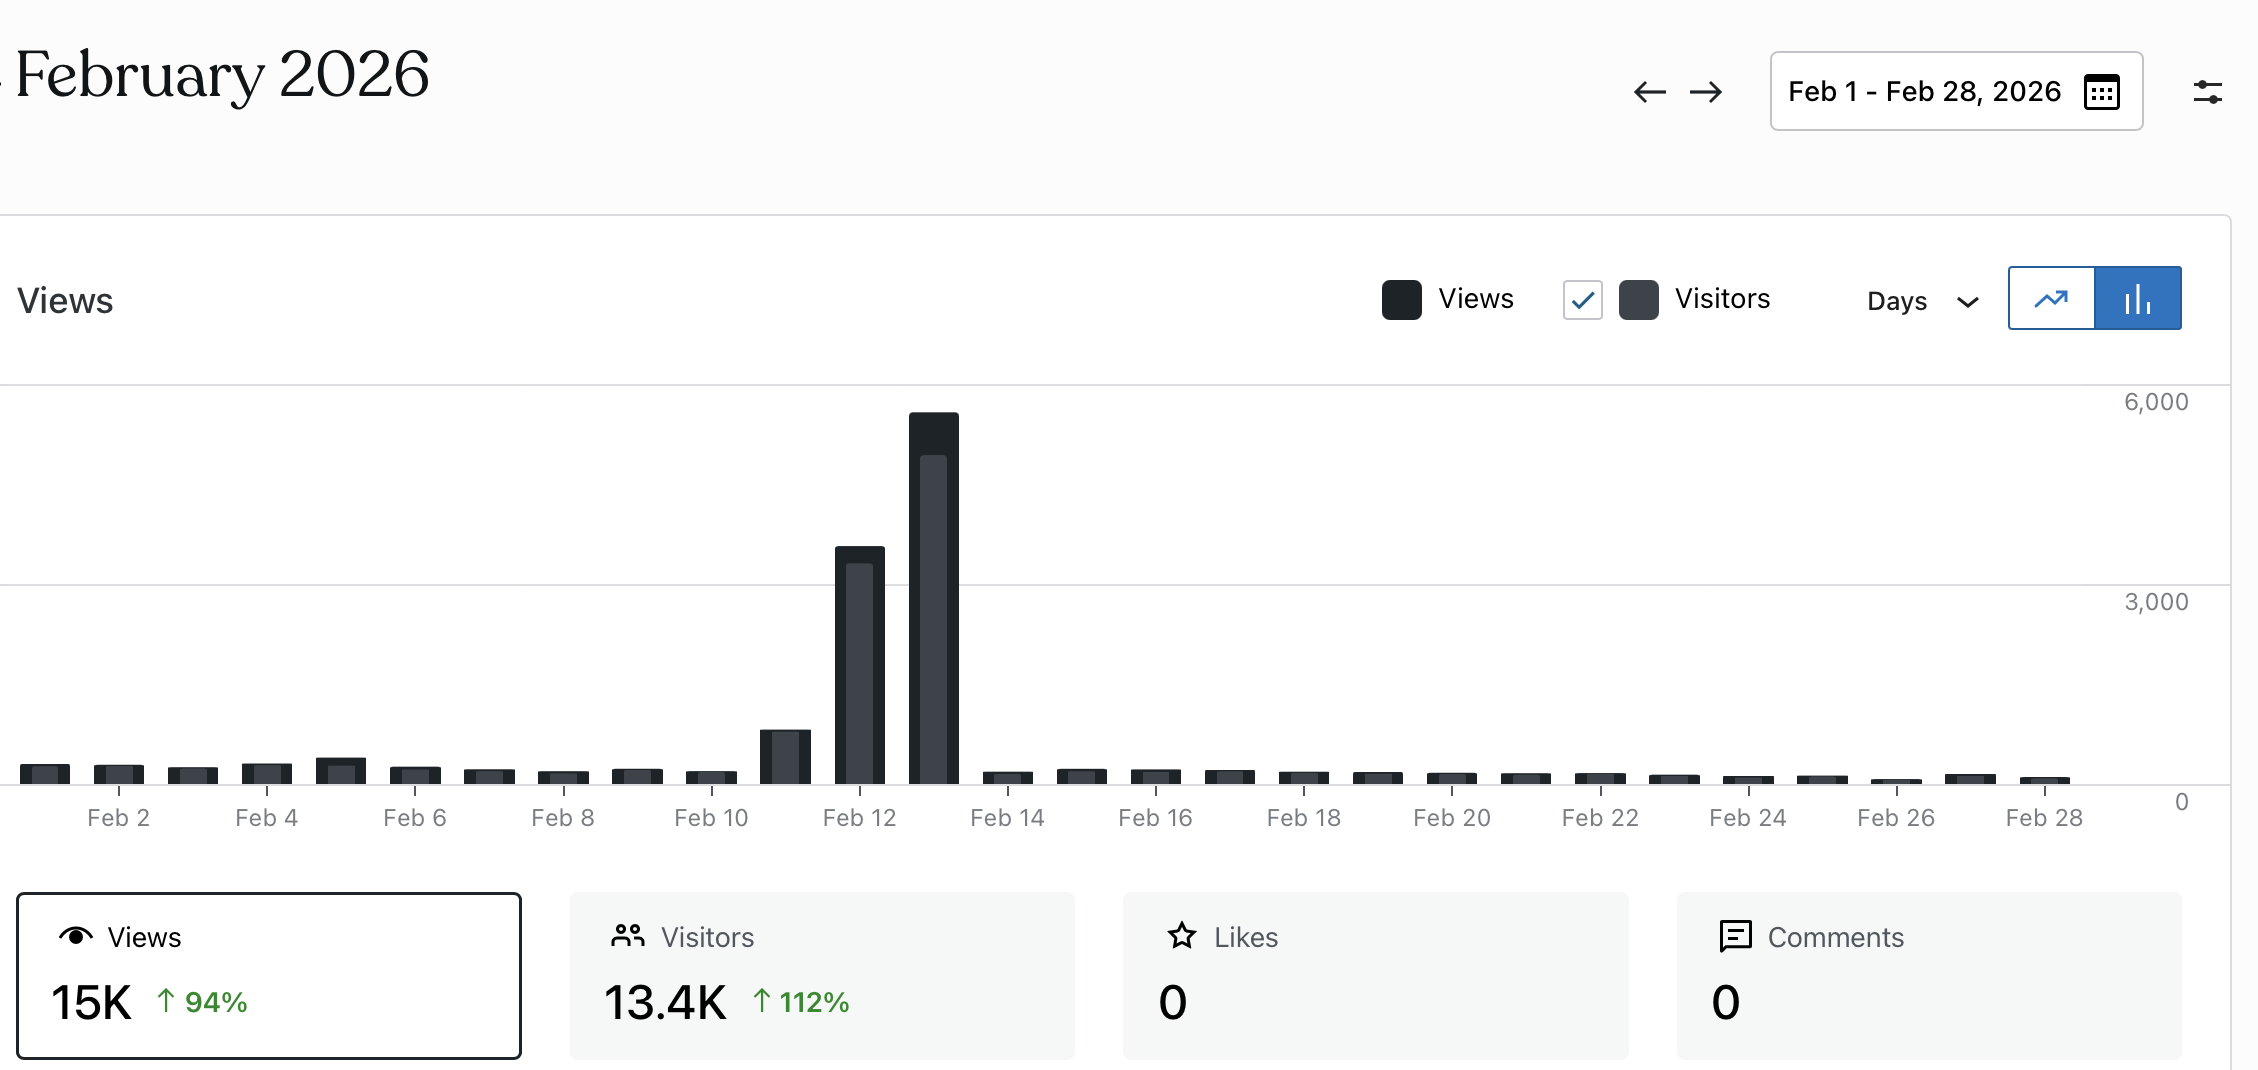Click the Visitors people icon
The image size is (2258, 1070).
click(x=628, y=936)
